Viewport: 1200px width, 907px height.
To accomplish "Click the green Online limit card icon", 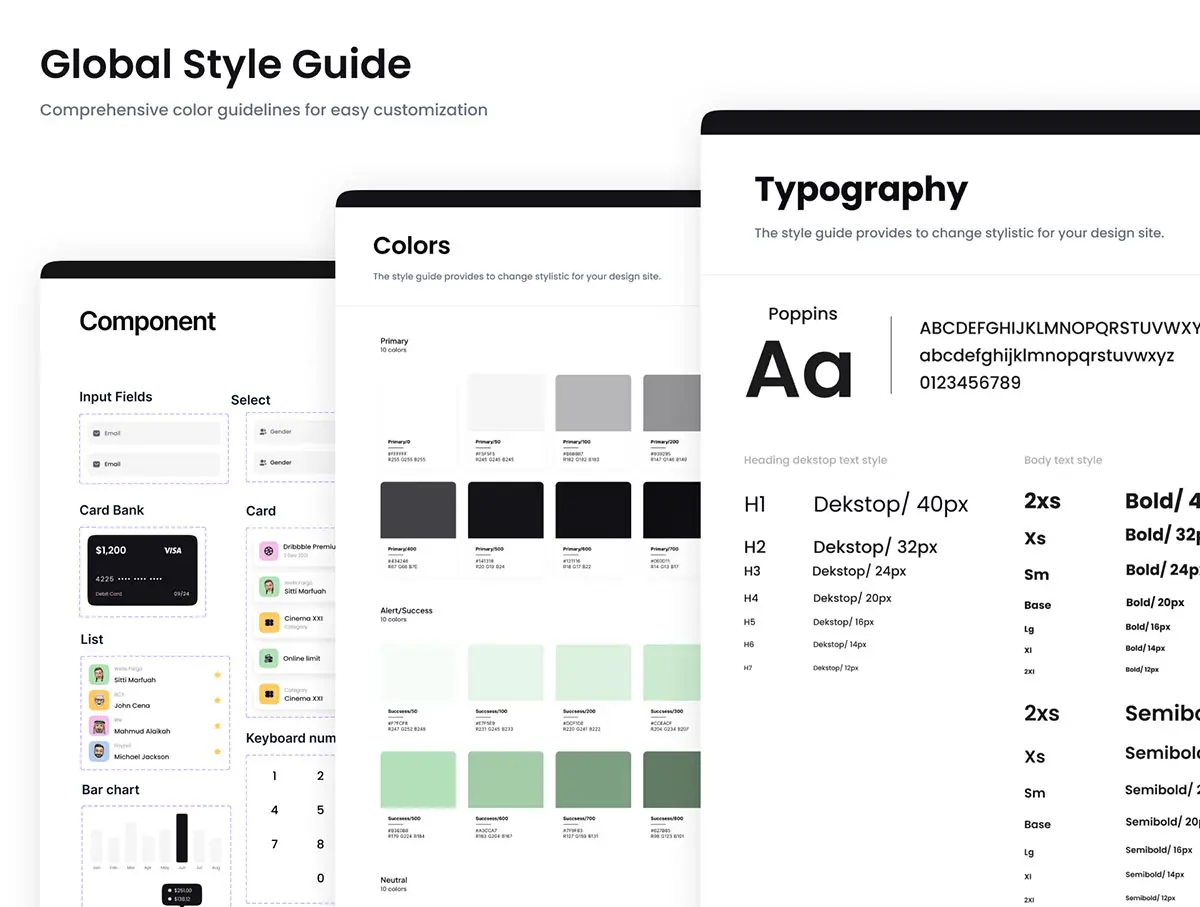I will pyautogui.click(x=268, y=658).
